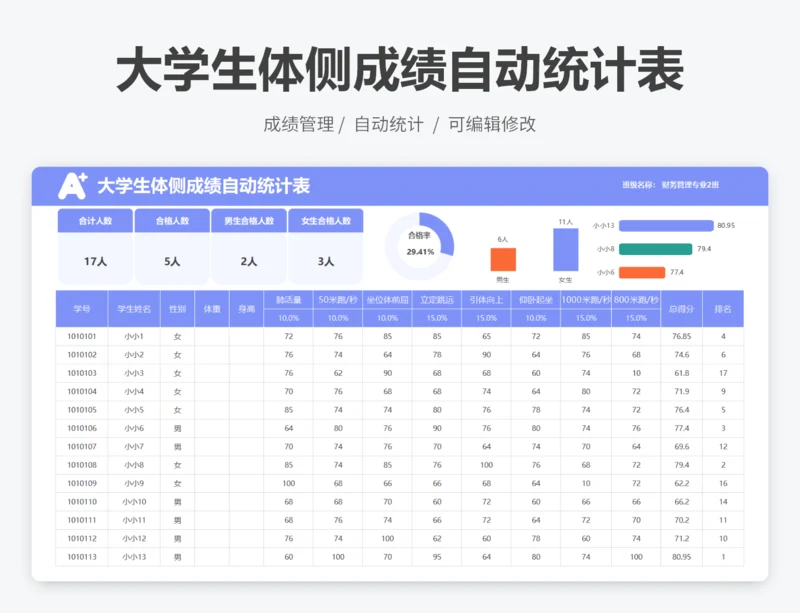Click the 1000米跑/秒 column header
The height and width of the screenshot is (613, 800).
586,300
